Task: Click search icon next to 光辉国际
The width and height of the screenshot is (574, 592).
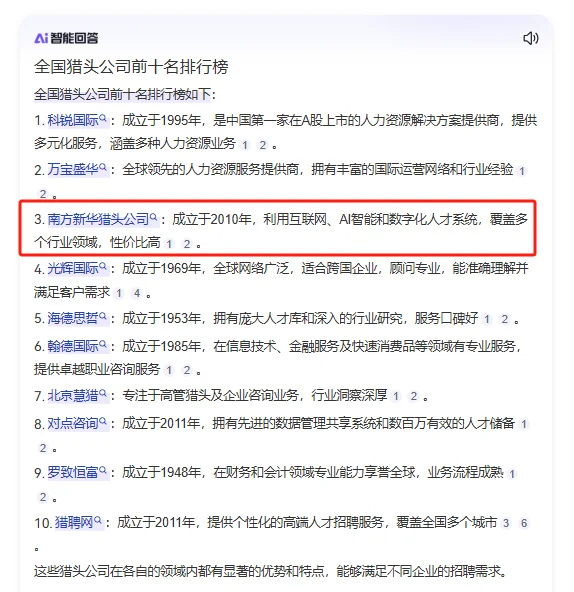Action: coord(103,266)
